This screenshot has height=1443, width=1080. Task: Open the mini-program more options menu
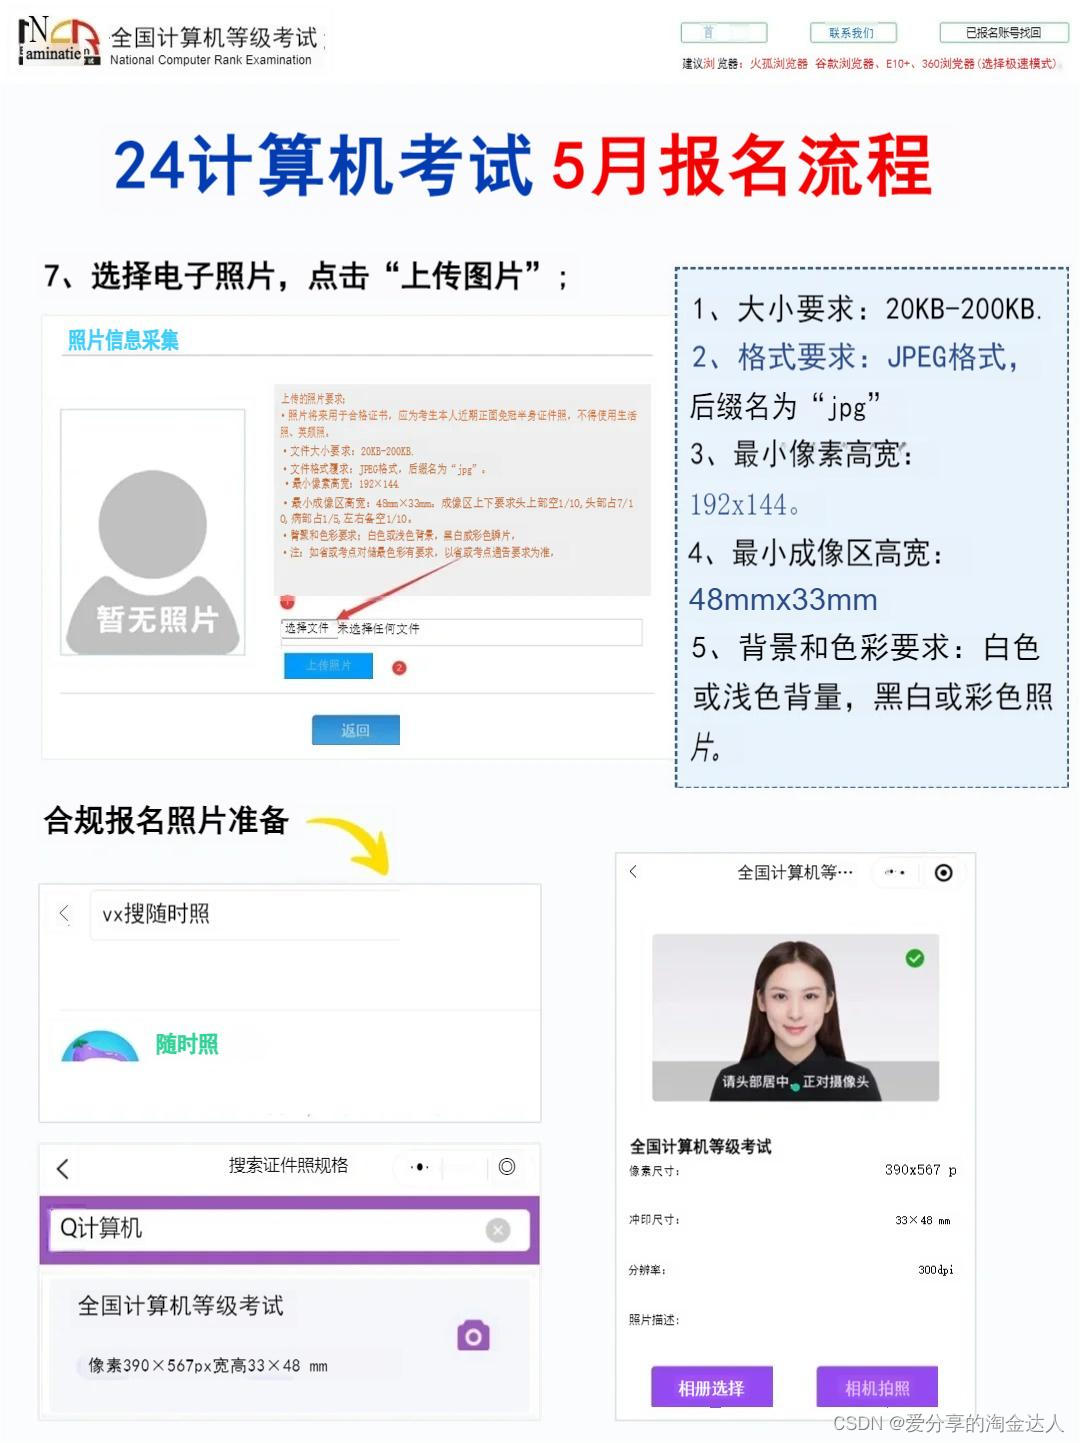895,872
